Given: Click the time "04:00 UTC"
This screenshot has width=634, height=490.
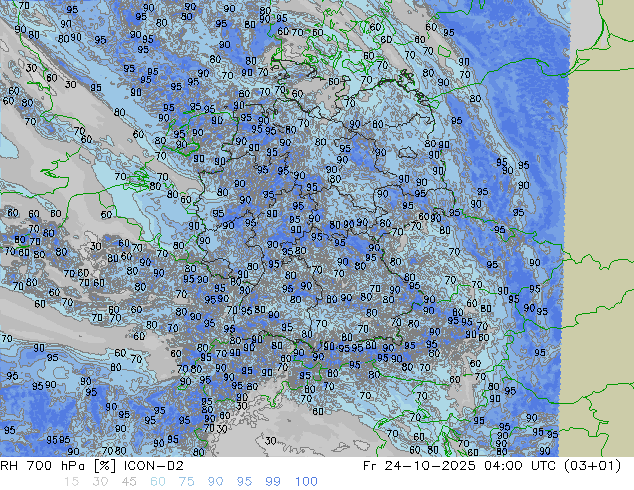Looking at the screenshot, I should pyautogui.click(x=521, y=466).
